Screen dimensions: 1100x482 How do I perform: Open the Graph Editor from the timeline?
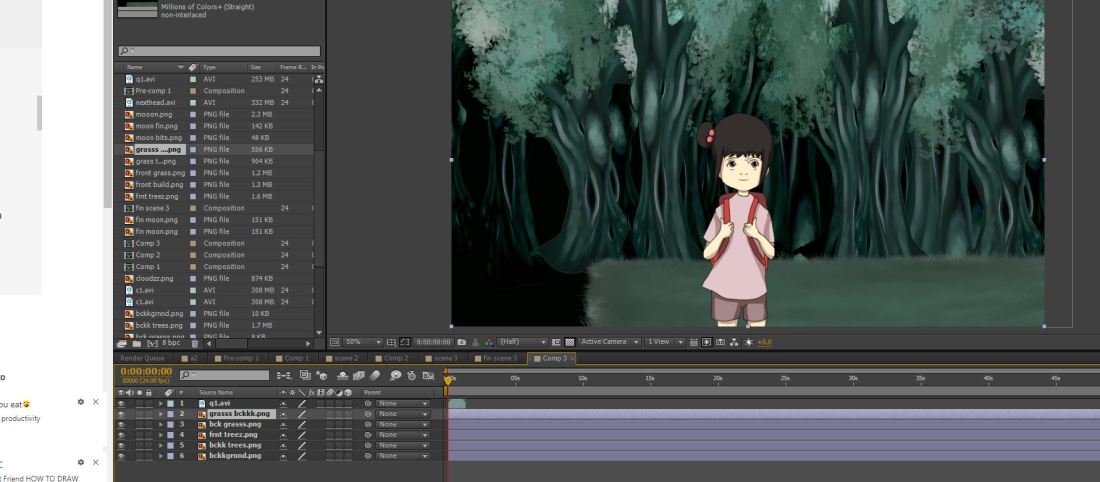click(x=428, y=375)
